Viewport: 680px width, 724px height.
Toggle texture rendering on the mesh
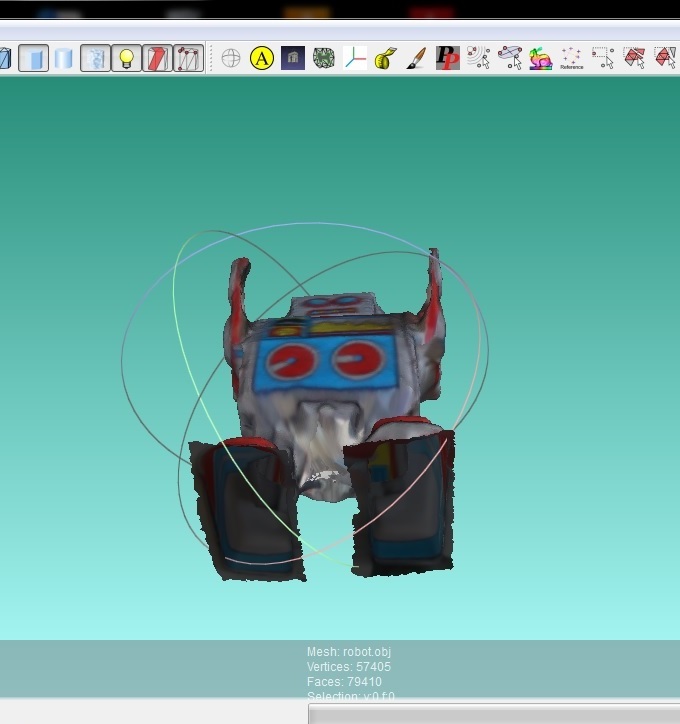pos(95,58)
